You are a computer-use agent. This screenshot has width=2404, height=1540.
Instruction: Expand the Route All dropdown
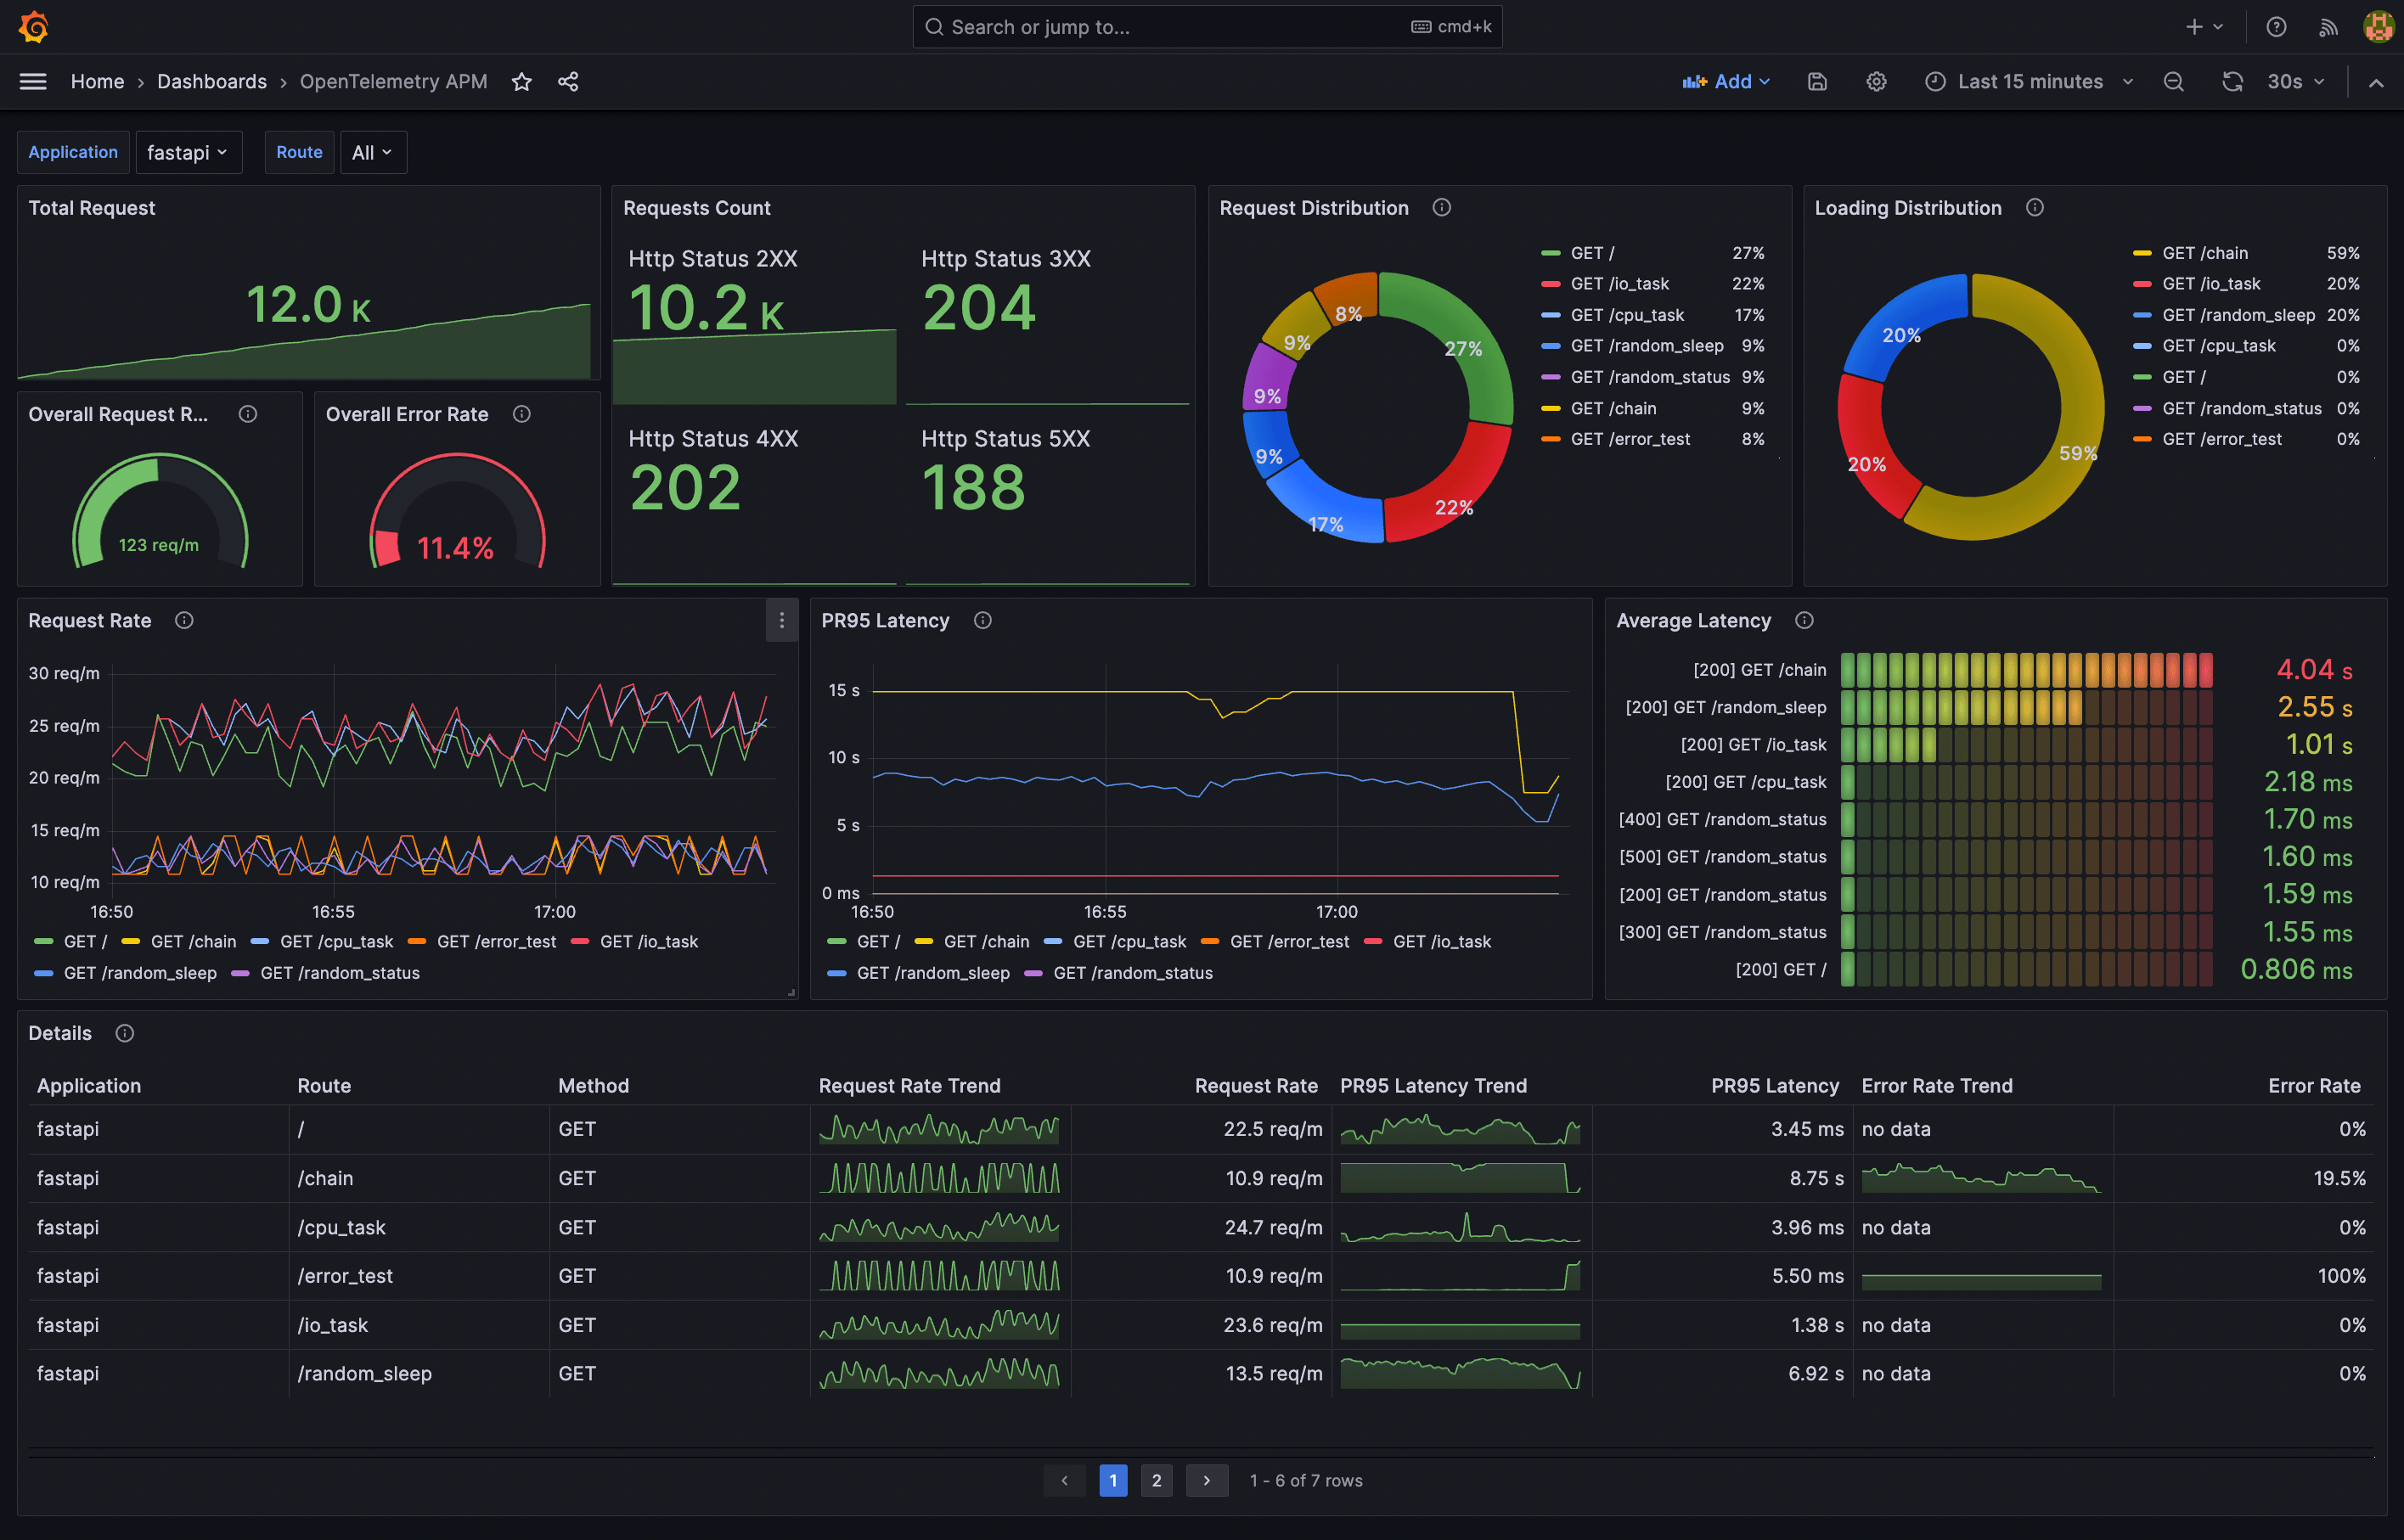tap(372, 153)
